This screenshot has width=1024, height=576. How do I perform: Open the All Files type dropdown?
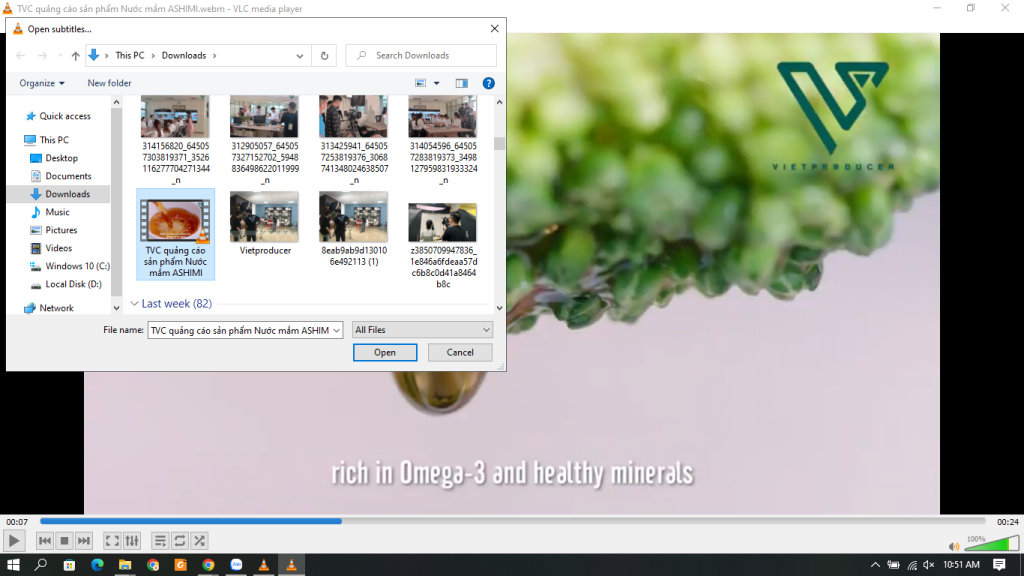(x=422, y=329)
